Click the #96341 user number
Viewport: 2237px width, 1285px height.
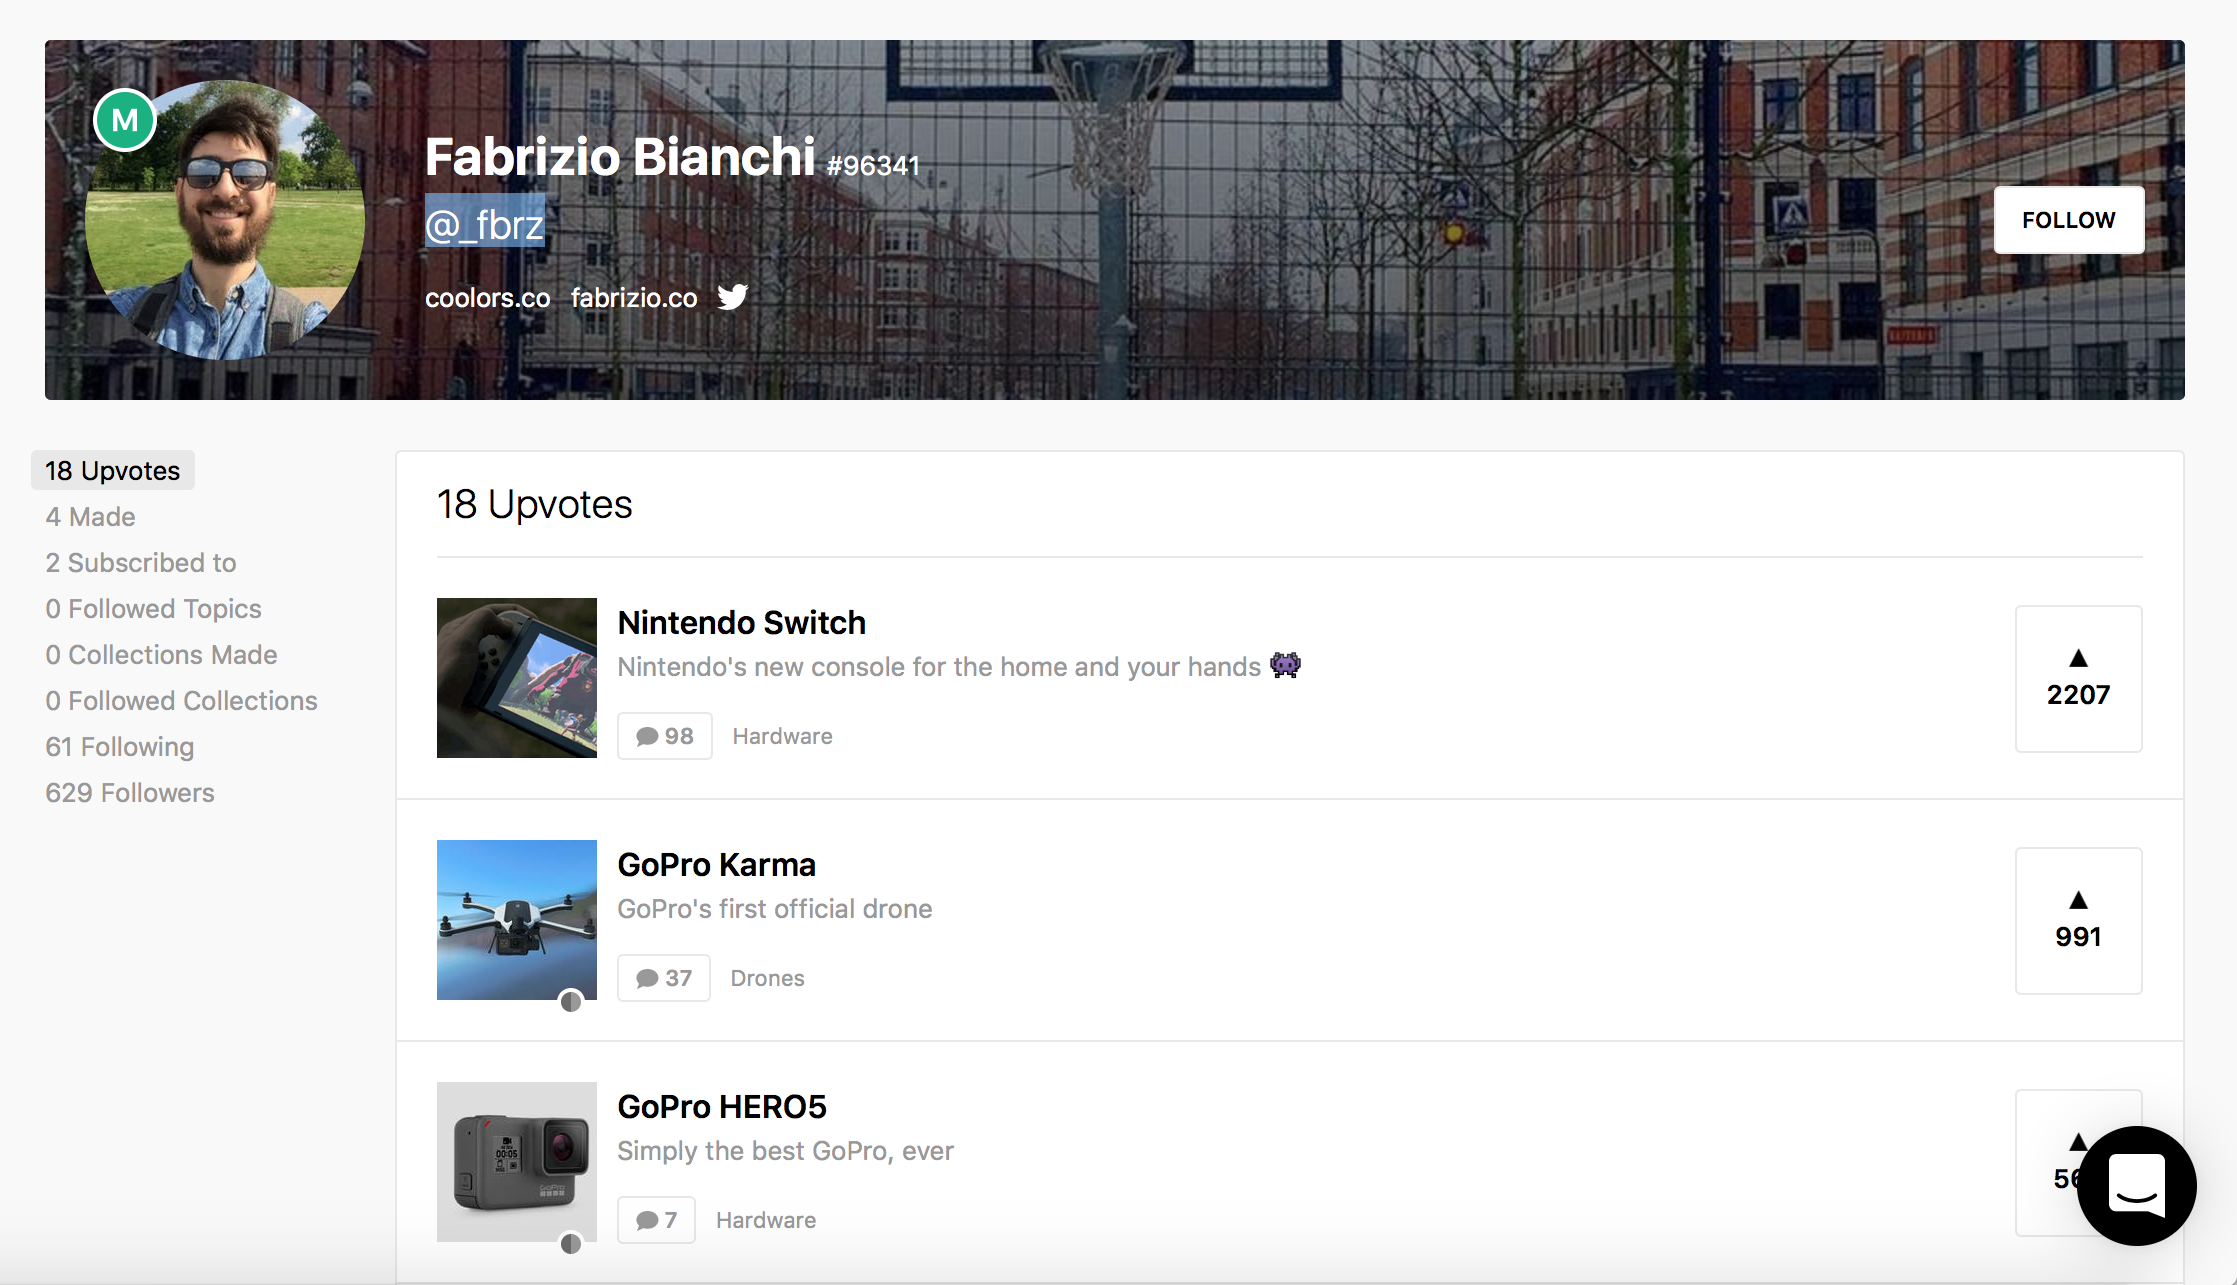coord(873,165)
